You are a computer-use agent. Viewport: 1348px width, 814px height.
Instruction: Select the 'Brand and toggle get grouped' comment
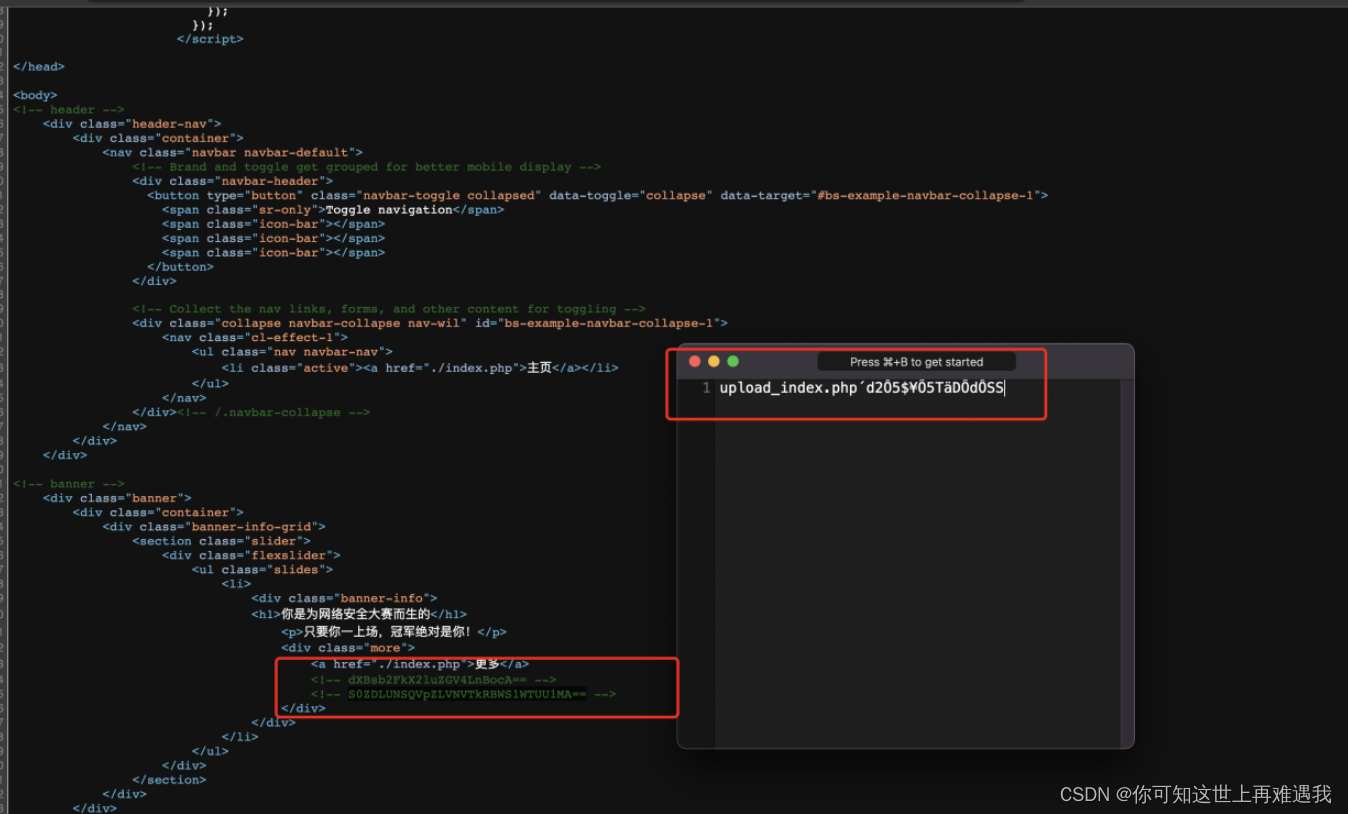tap(367, 167)
